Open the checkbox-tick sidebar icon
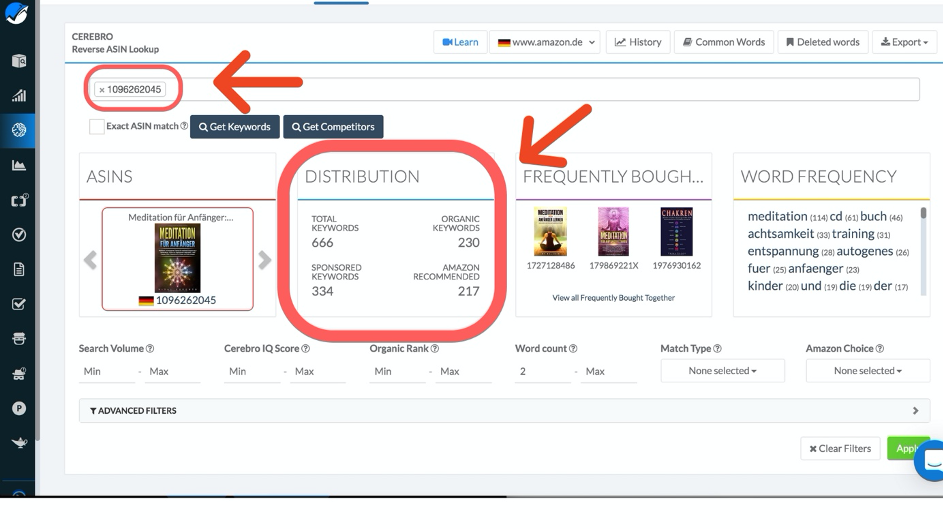943x529 pixels. pos(19,304)
